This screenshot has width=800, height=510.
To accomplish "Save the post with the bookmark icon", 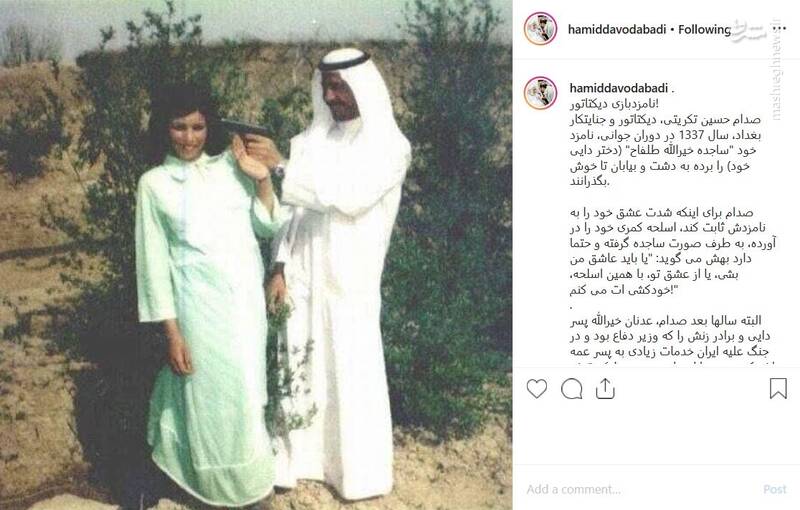I will (778, 388).
